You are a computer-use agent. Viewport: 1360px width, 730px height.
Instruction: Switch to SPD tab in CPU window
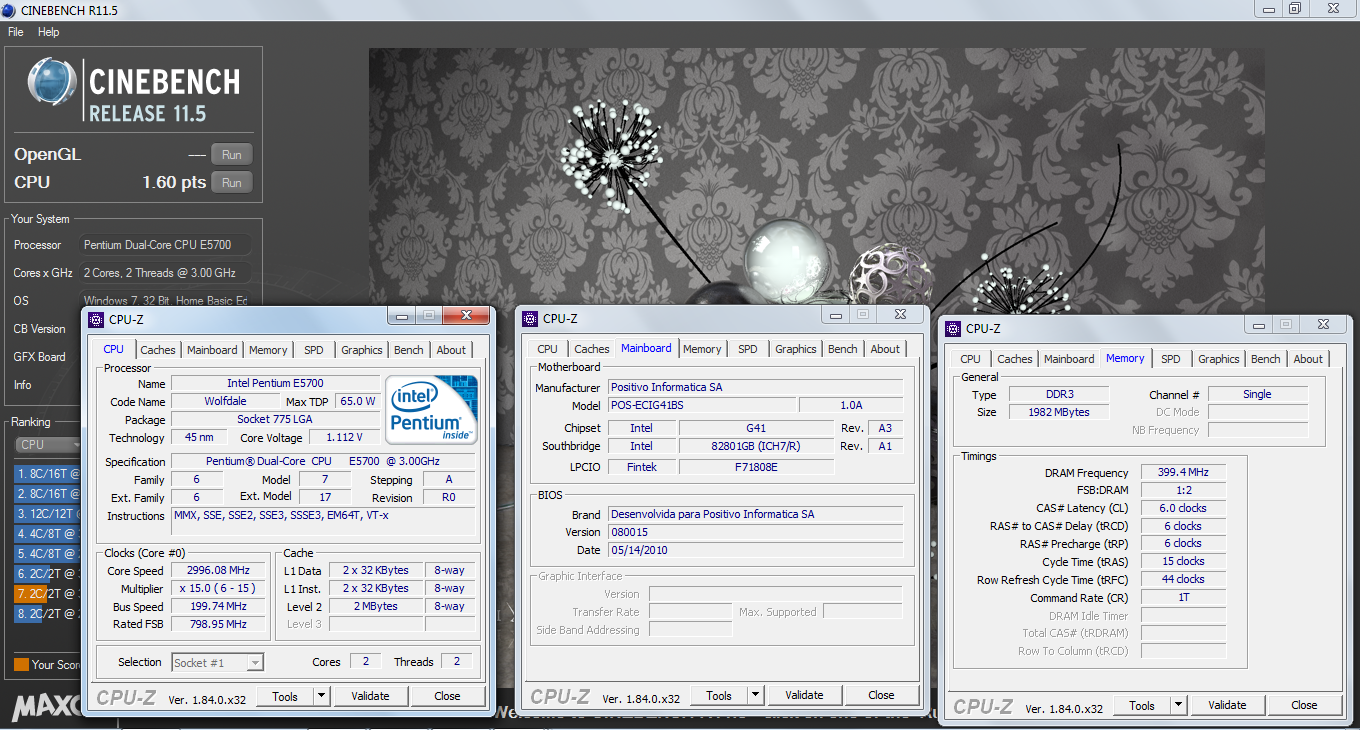click(x=314, y=350)
